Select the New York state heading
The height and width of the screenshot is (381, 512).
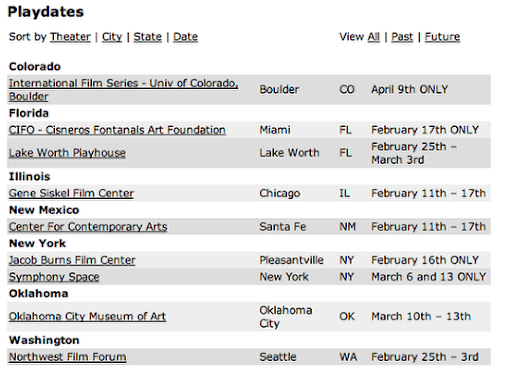[37, 243]
